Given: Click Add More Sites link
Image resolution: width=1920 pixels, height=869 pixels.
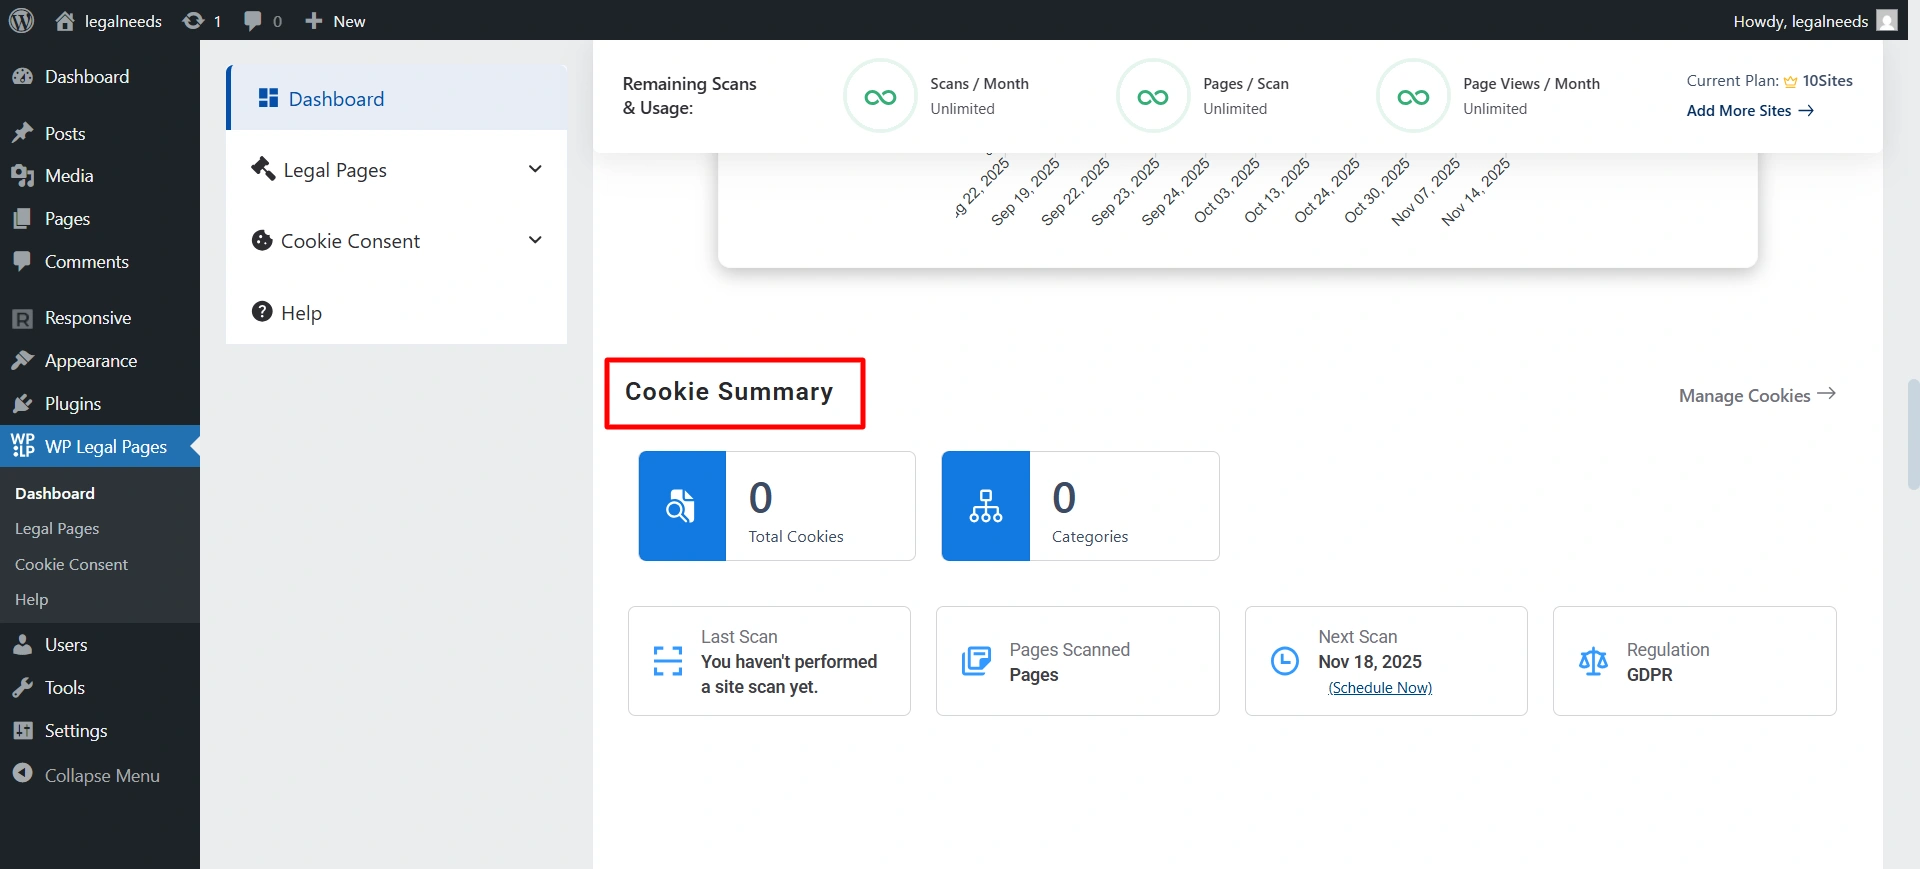Looking at the screenshot, I should click(1749, 111).
